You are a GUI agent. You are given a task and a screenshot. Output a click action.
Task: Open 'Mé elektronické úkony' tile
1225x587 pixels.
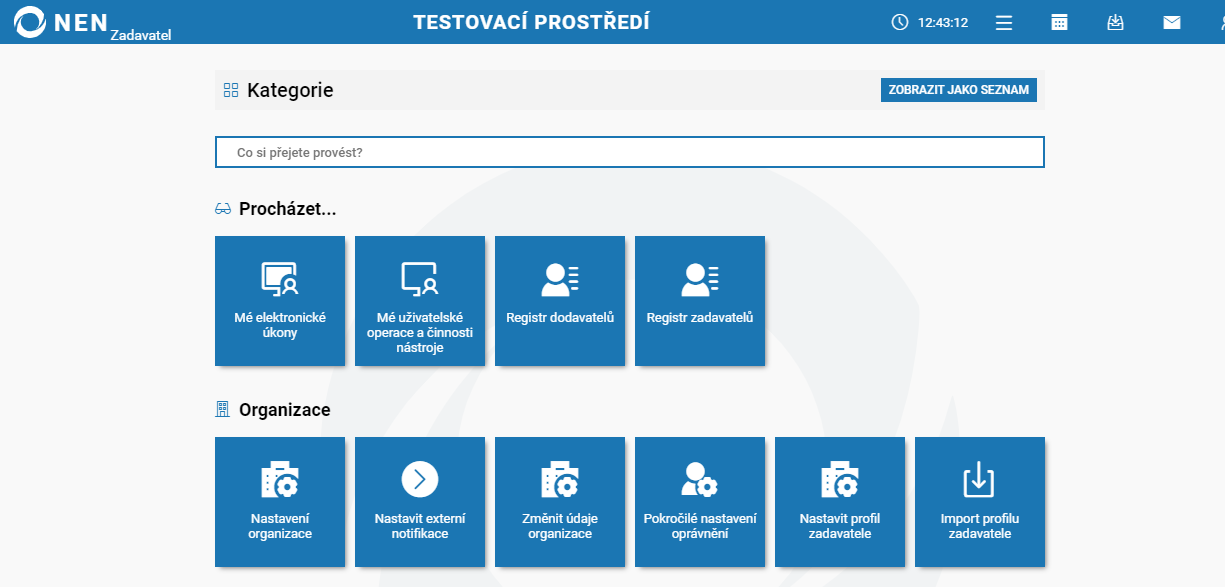point(280,301)
